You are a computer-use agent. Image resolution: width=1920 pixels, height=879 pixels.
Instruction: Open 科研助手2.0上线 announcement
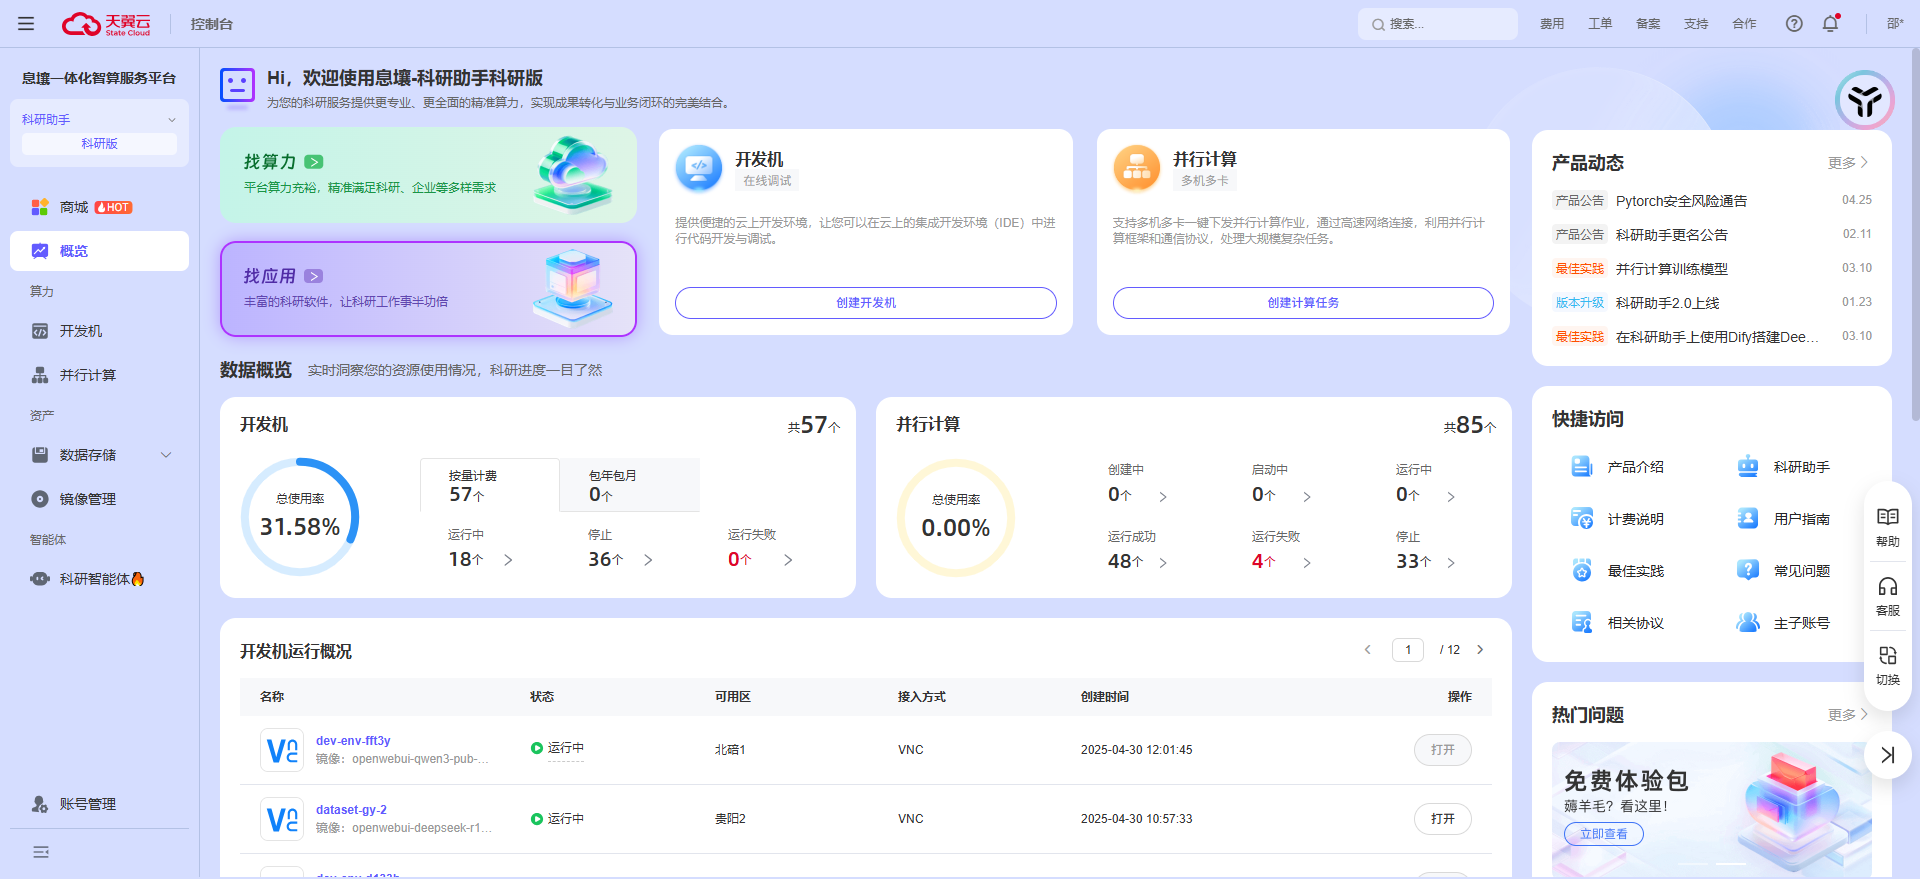point(1668,303)
